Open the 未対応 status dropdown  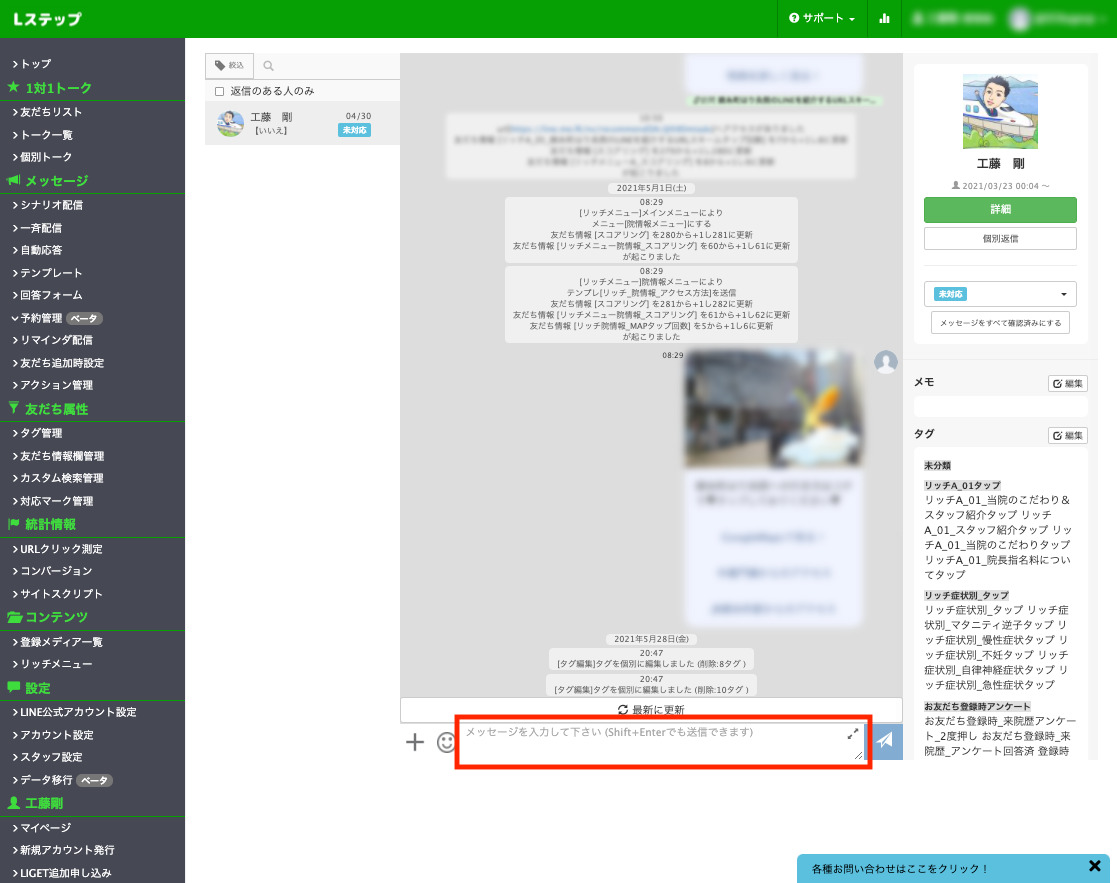tap(1000, 294)
